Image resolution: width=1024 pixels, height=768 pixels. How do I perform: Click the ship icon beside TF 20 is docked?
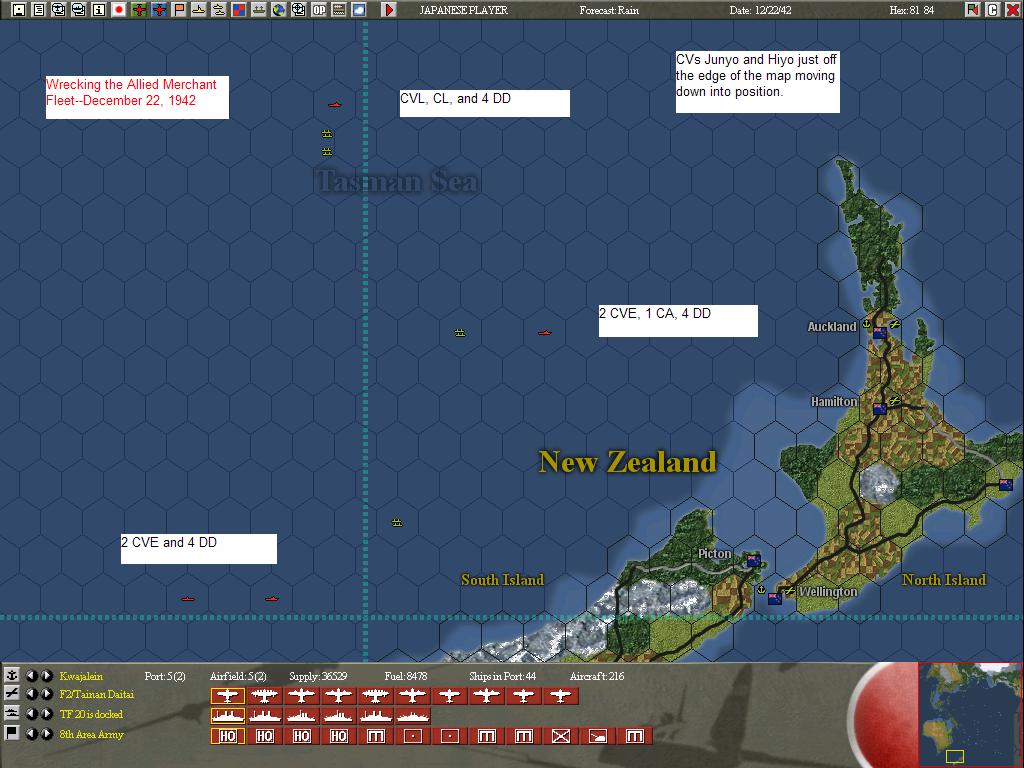pyautogui.click(x=12, y=713)
